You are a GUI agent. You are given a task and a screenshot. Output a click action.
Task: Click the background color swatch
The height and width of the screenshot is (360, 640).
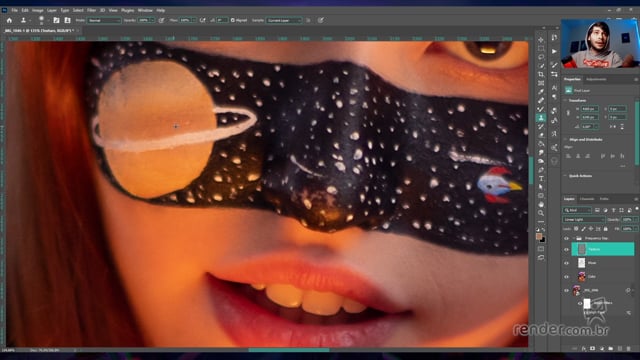click(x=542, y=240)
